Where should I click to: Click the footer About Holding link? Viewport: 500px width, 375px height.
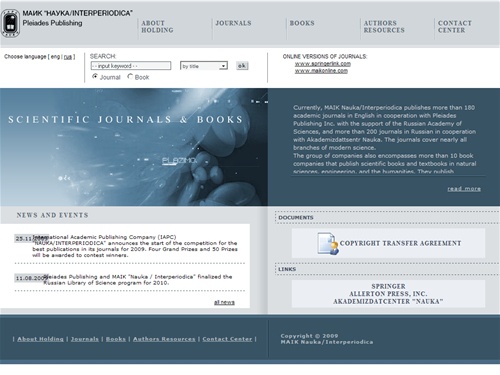coord(40,339)
